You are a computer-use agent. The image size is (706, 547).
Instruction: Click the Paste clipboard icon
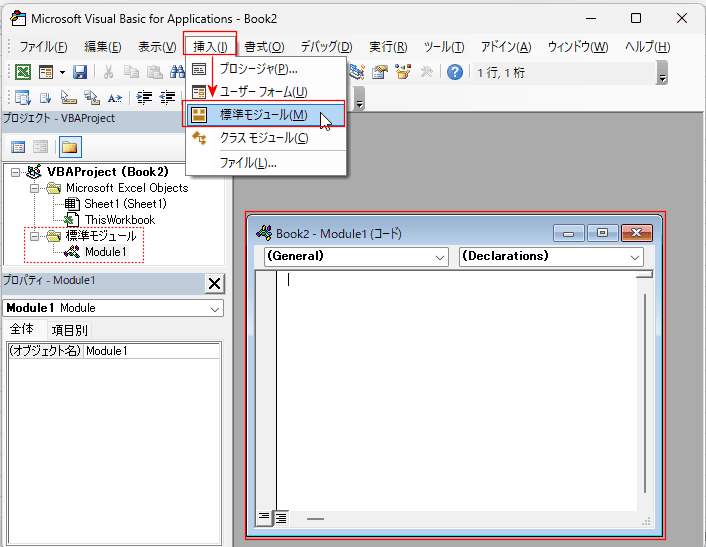[x=154, y=72]
